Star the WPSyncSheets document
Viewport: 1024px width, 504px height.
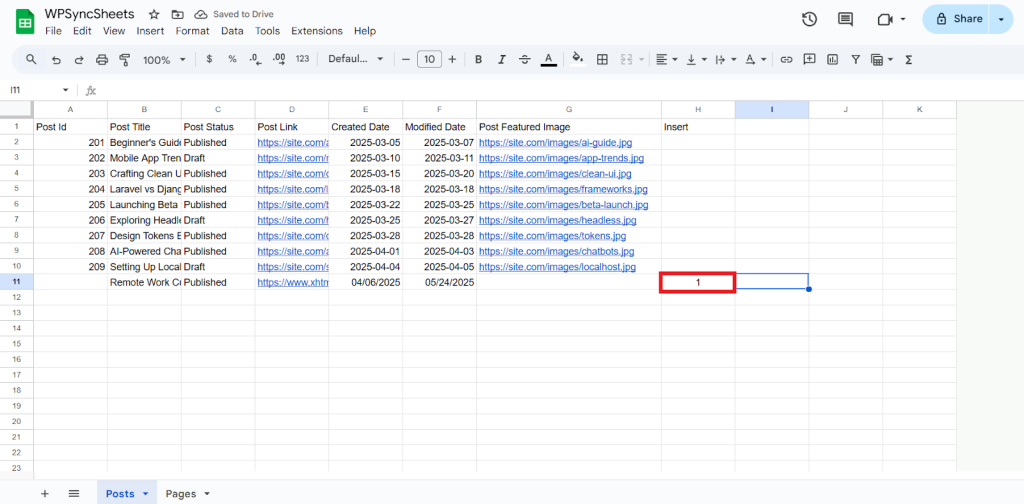point(153,14)
